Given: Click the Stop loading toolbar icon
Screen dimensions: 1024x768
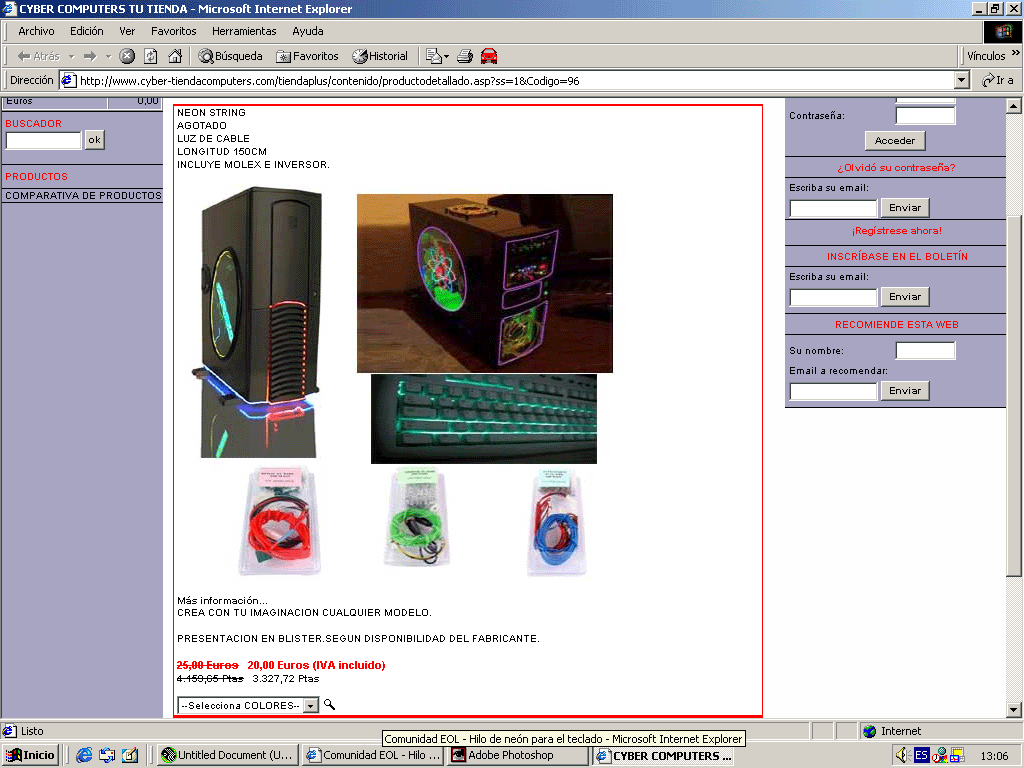Looking at the screenshot, I should click(127, 56).
